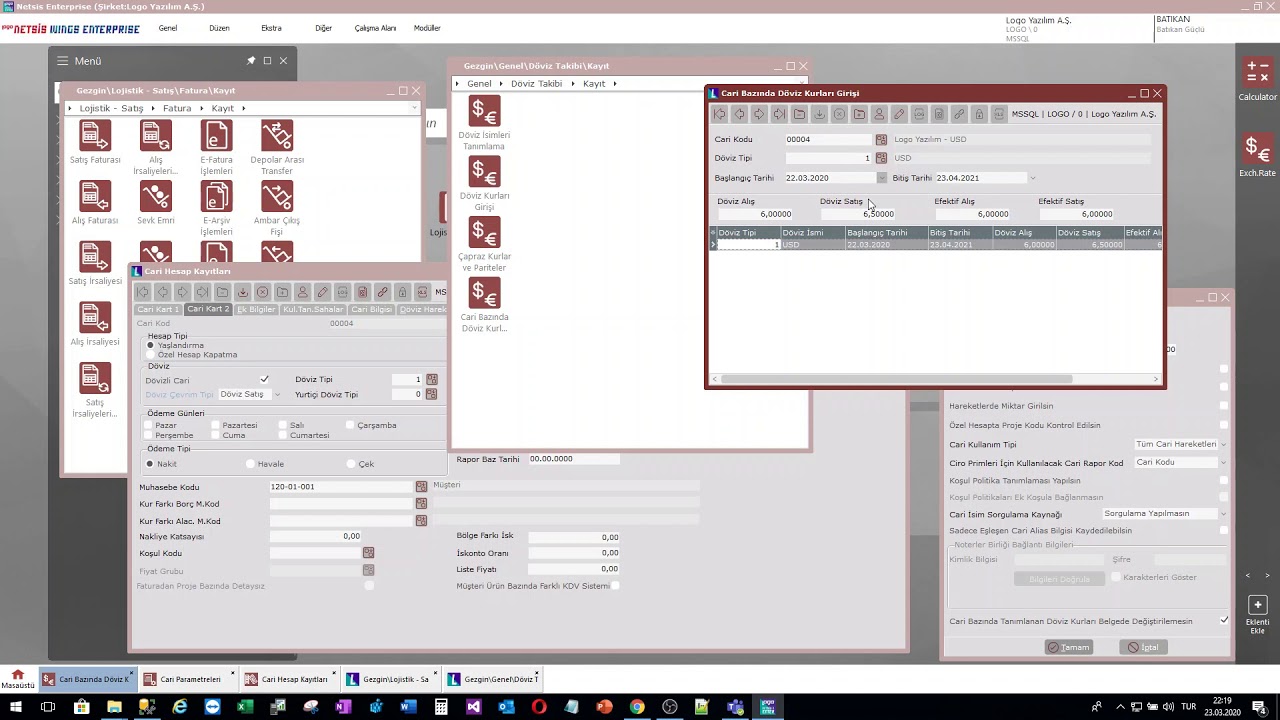
Task: Switch to Ek Bilgiler tab
Action: (x=255, y=310)
